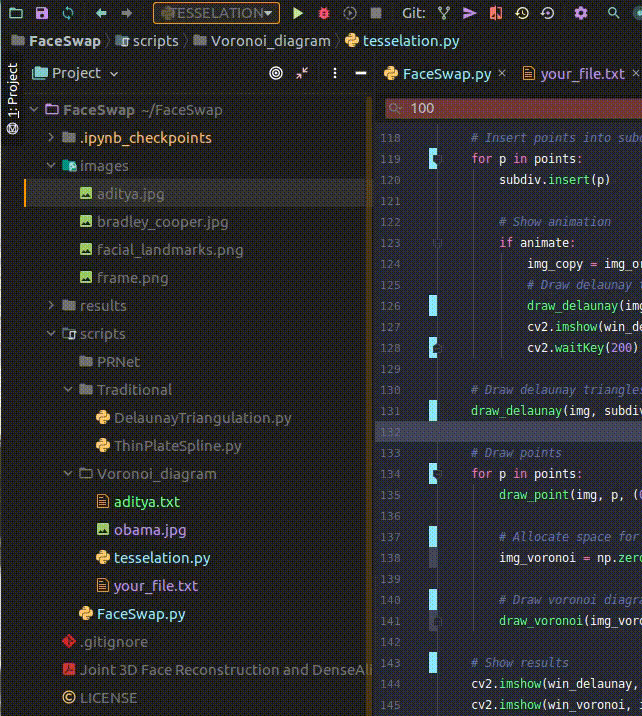
Task: Open tesselation.py in the project tree
Action: point(162,558)
